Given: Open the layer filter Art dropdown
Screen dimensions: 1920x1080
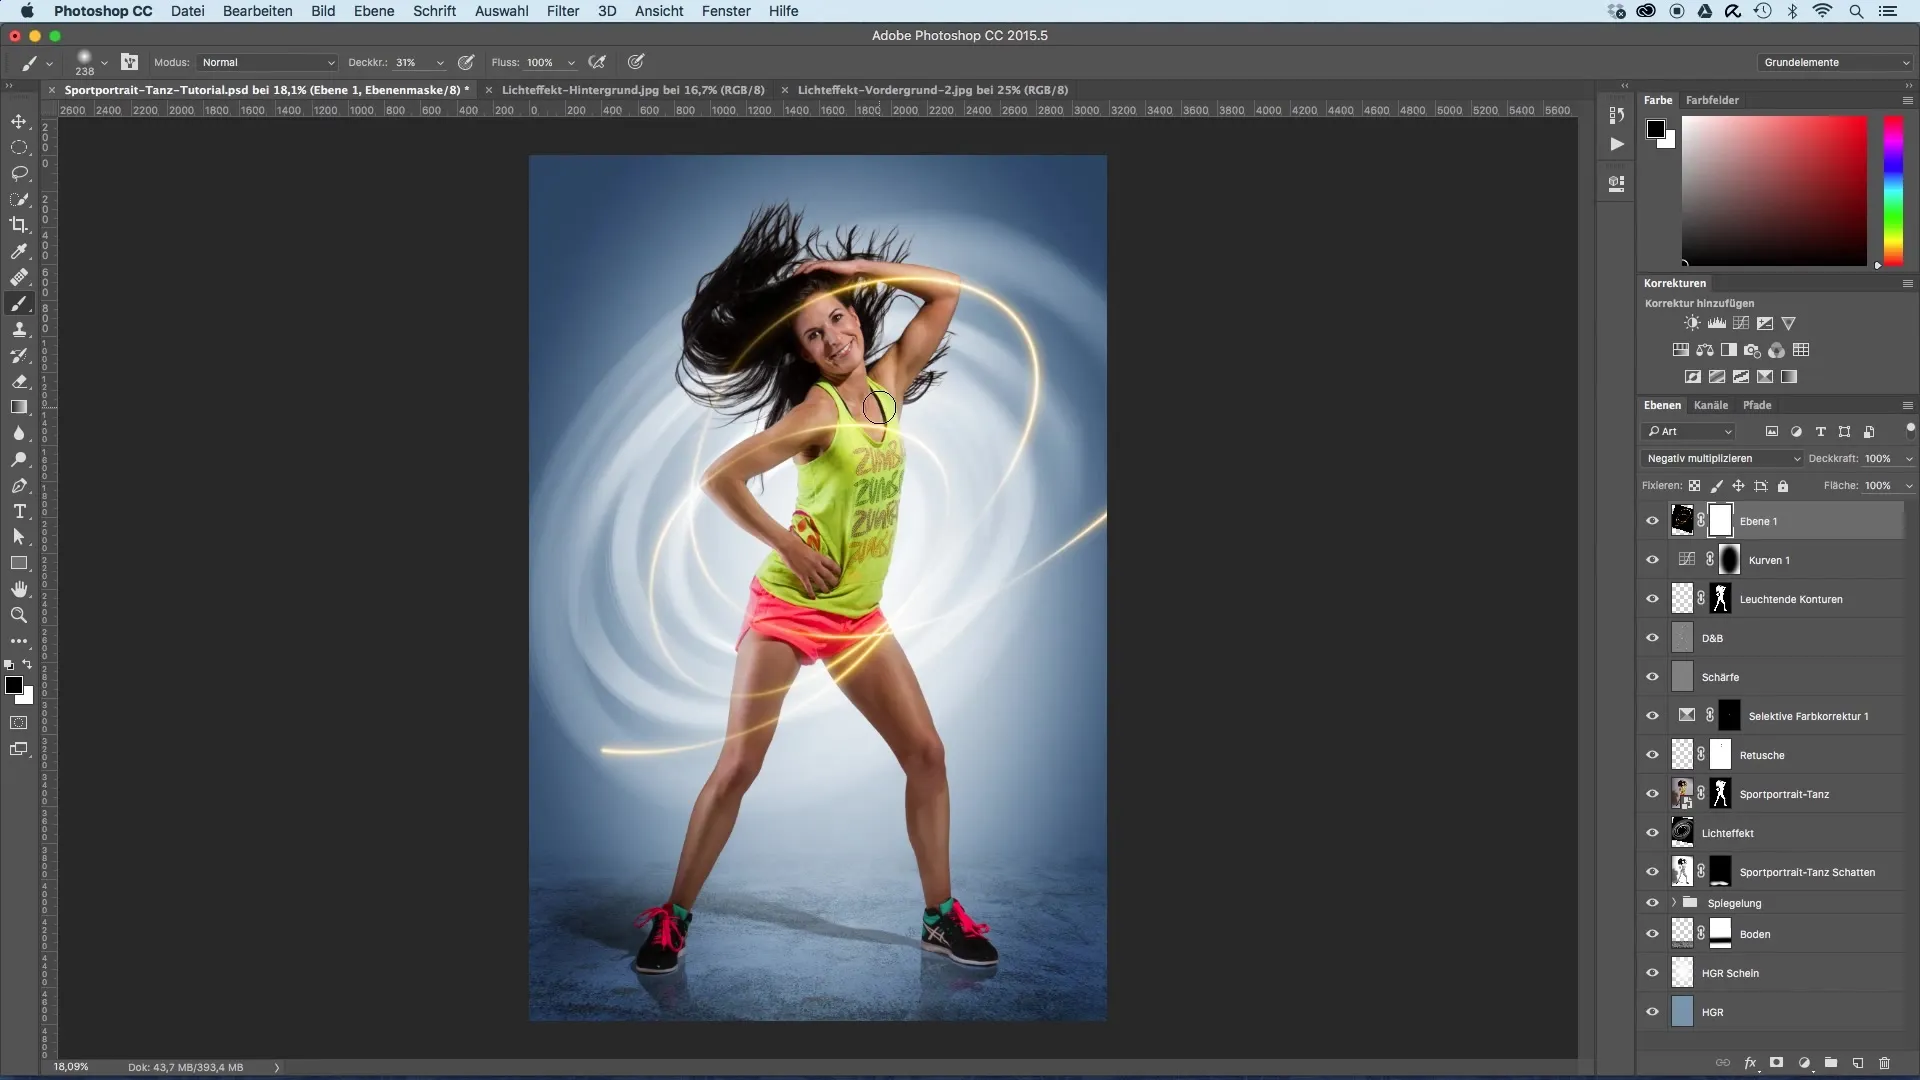Looking at the screenshot, I should tap(1690, 431).
